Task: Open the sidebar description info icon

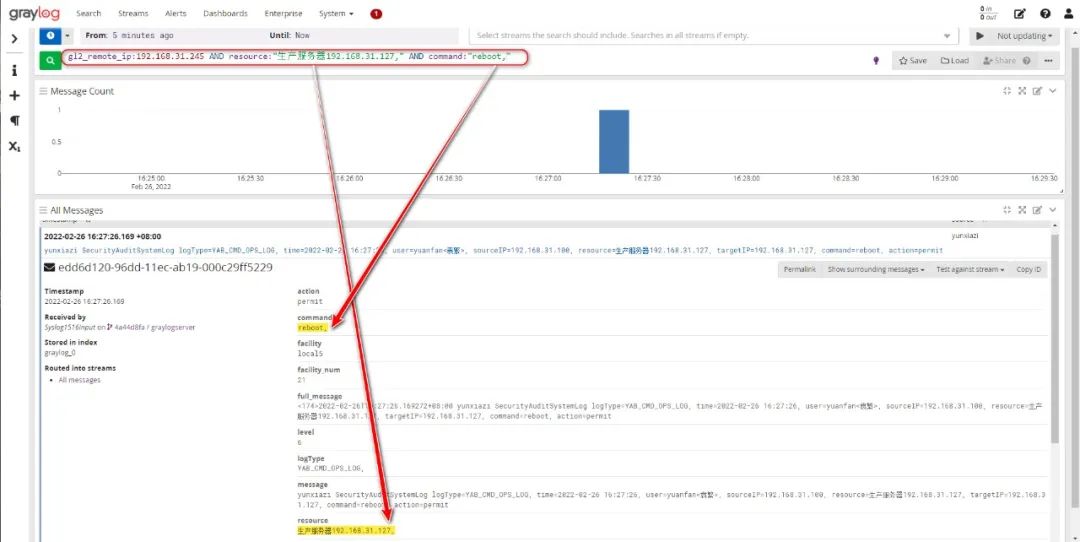Action: 14,71
